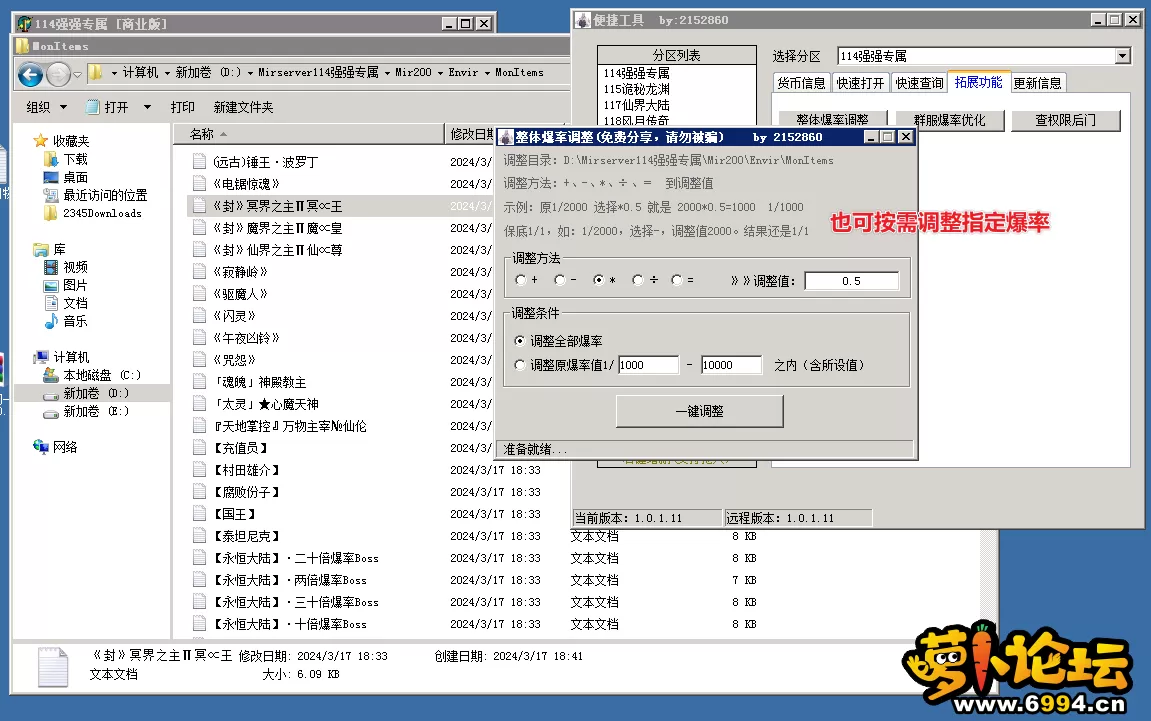Screen dimensions: 1151x721
Task: Click the 查权限后门 button
Action: pyautogui.click(x=1066, y=120)
